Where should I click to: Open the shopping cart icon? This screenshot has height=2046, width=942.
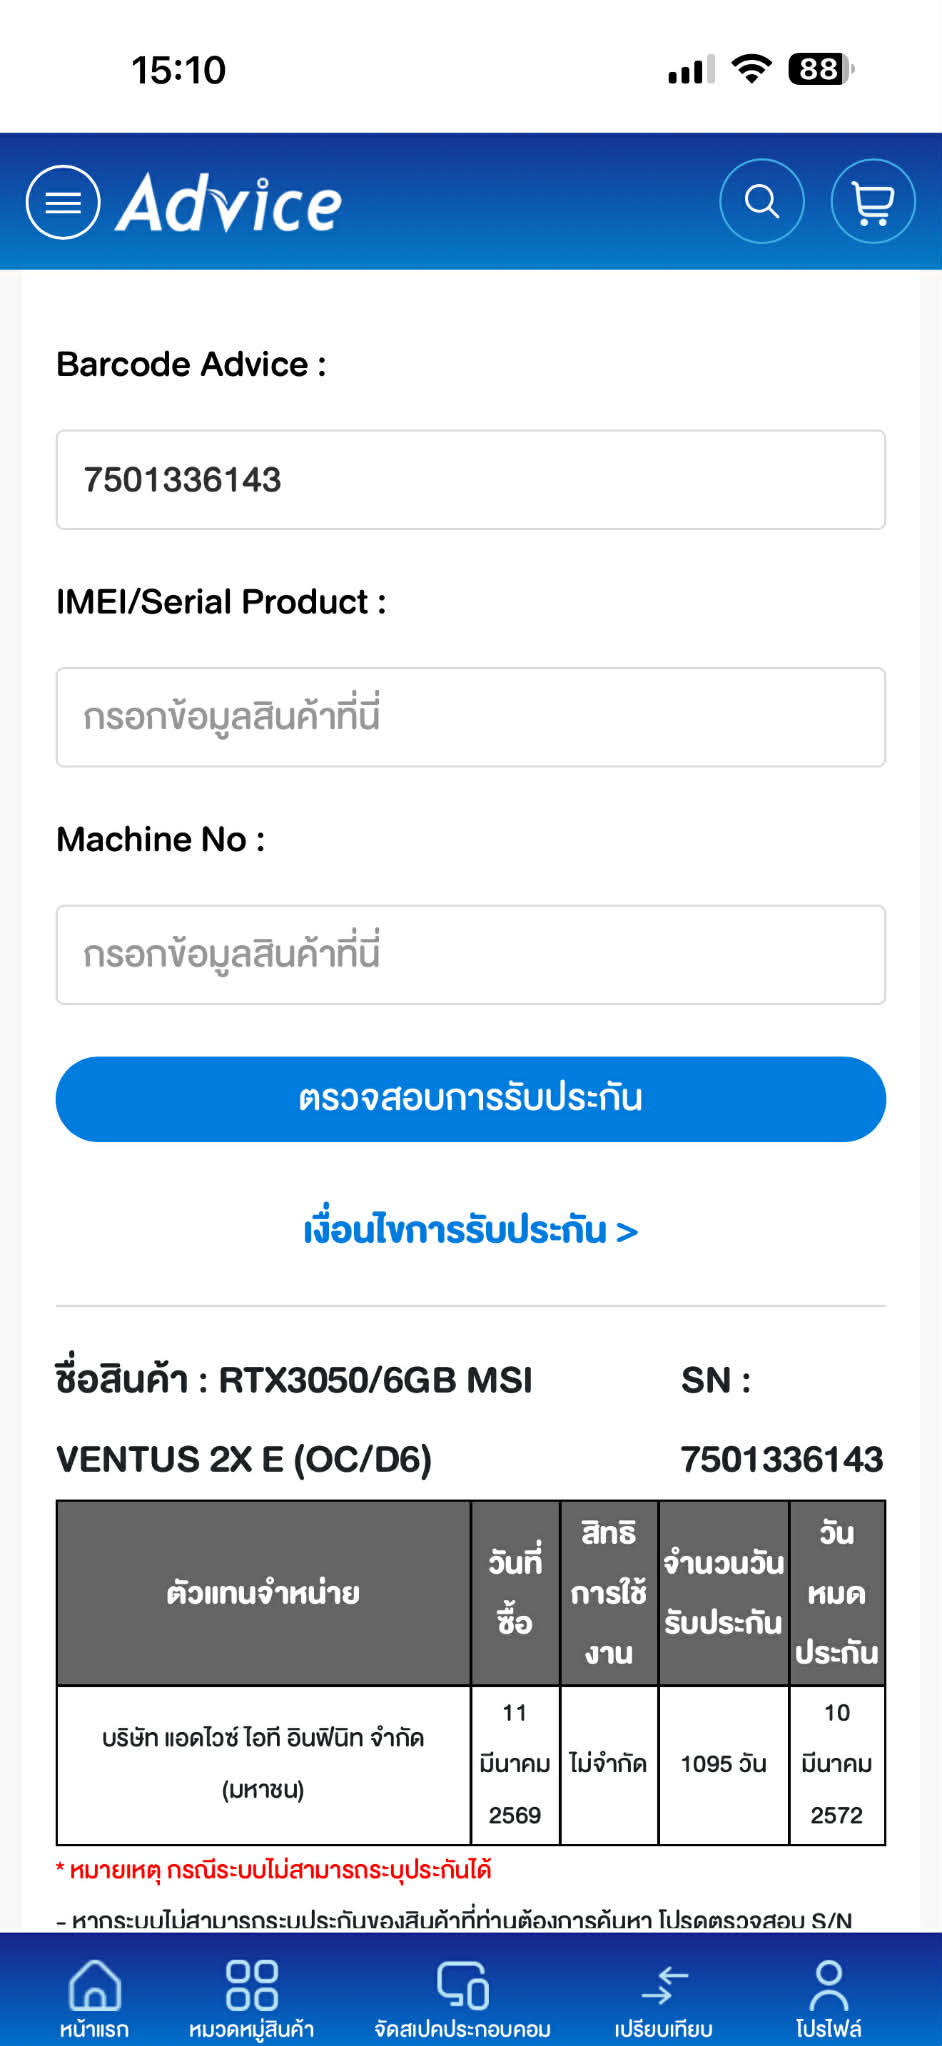click(873, 202)
